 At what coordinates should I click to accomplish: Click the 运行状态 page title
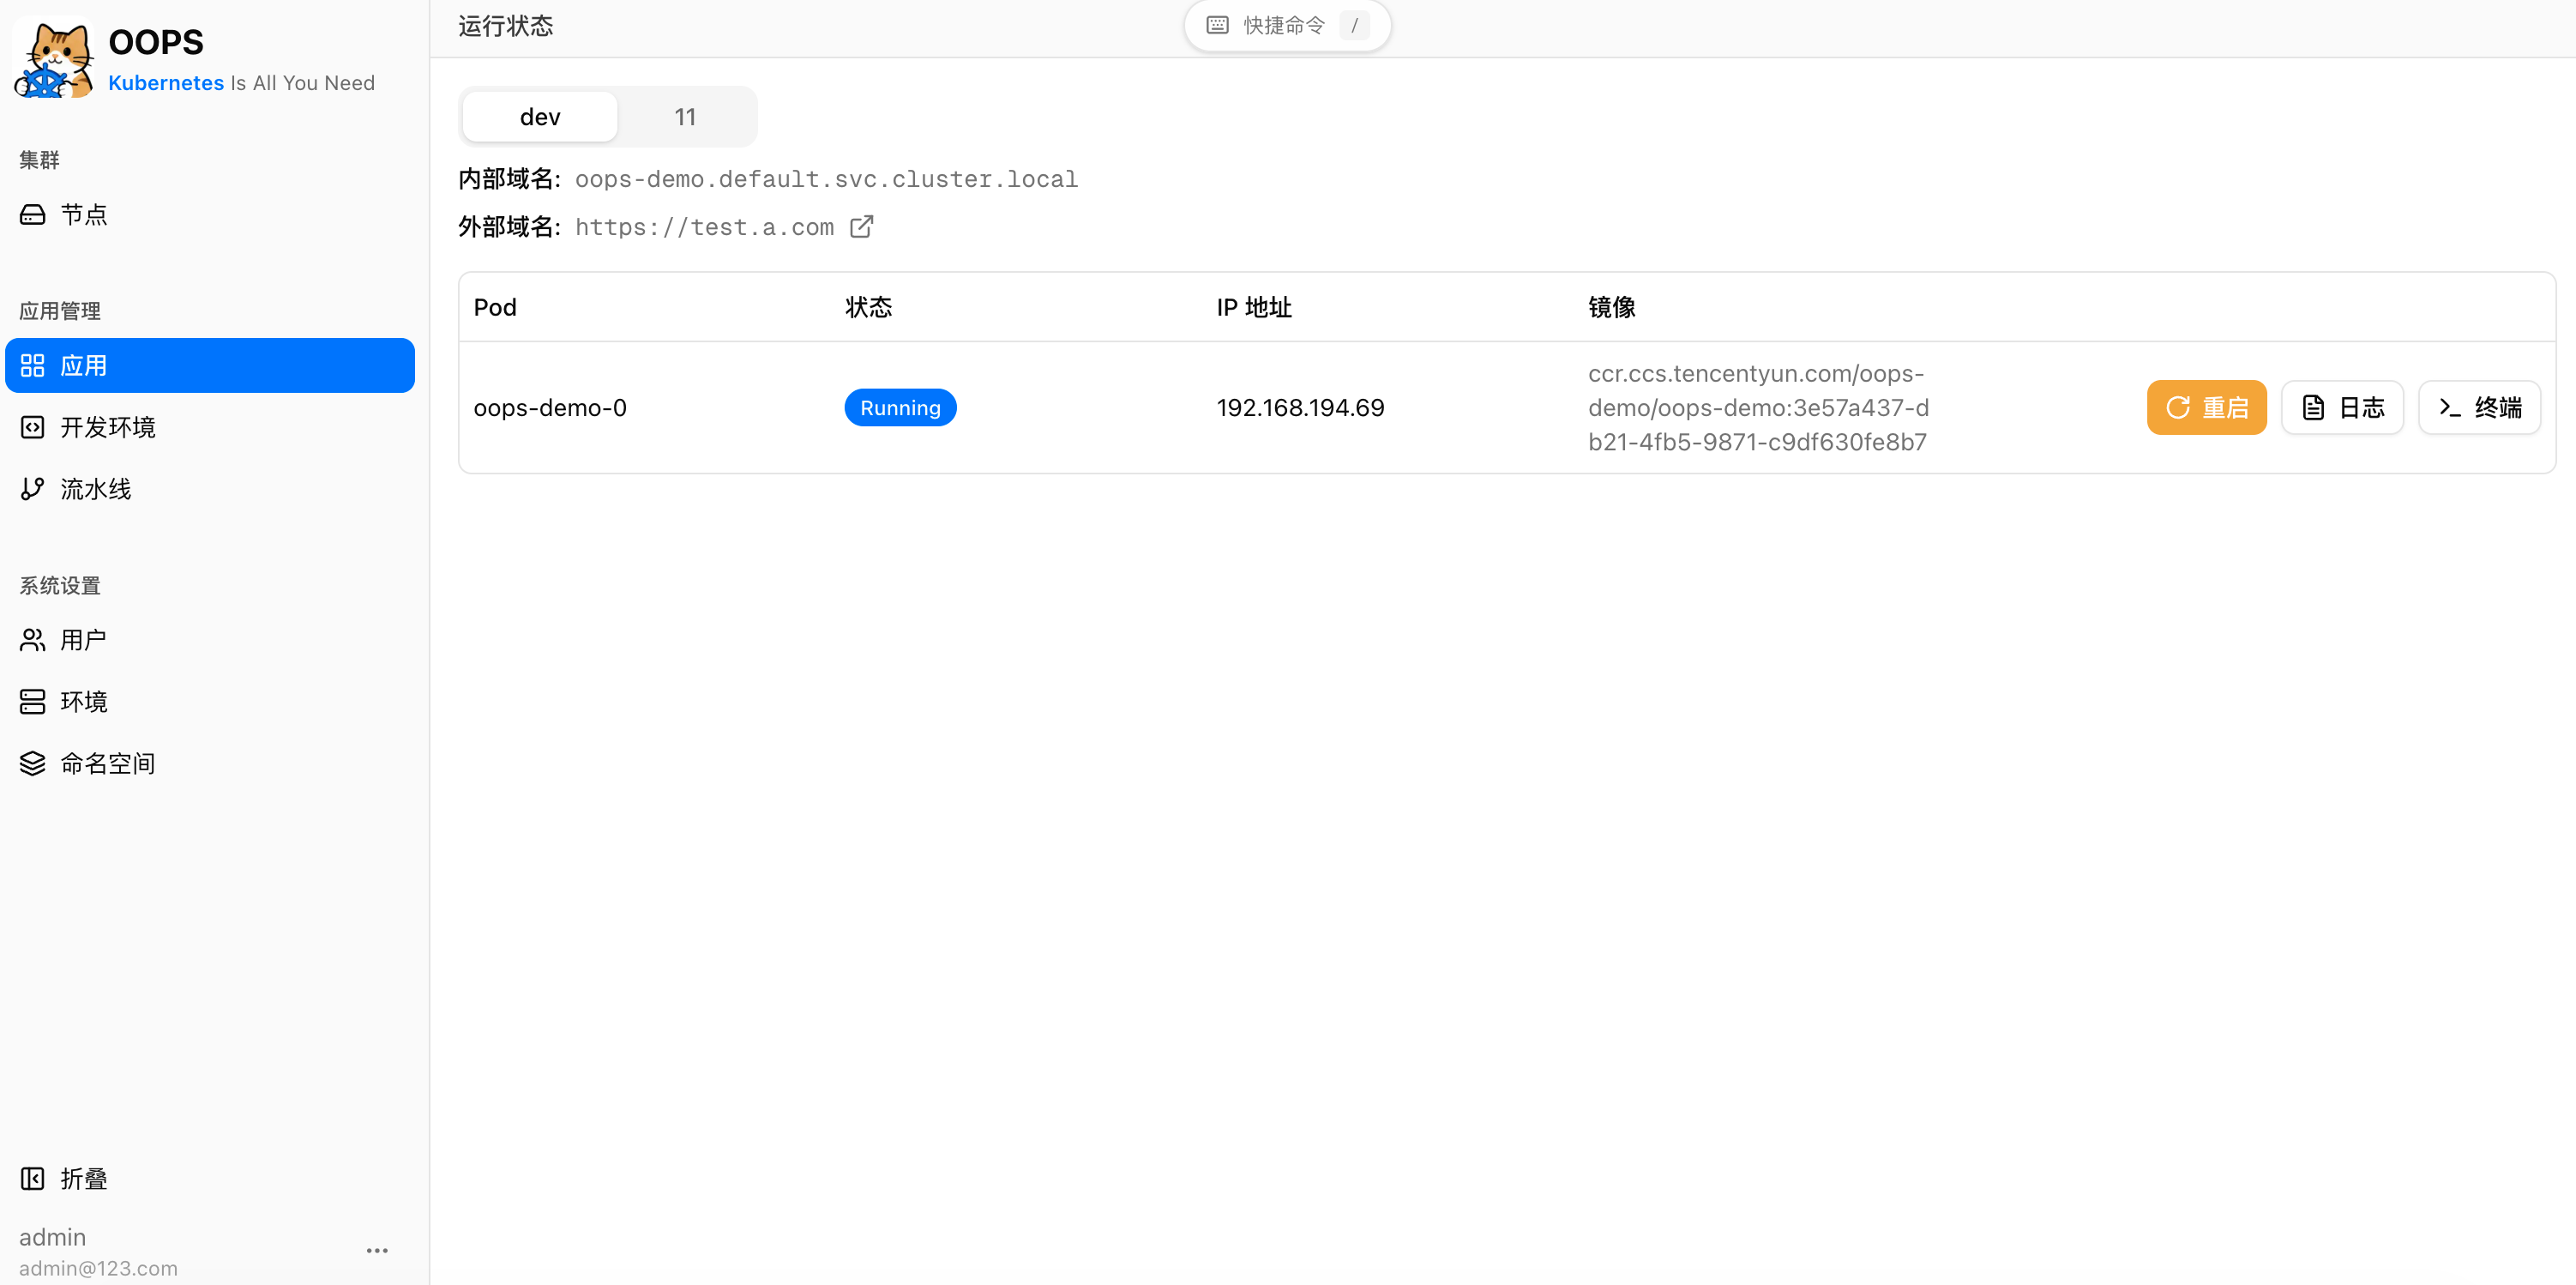tap(506, 26)
